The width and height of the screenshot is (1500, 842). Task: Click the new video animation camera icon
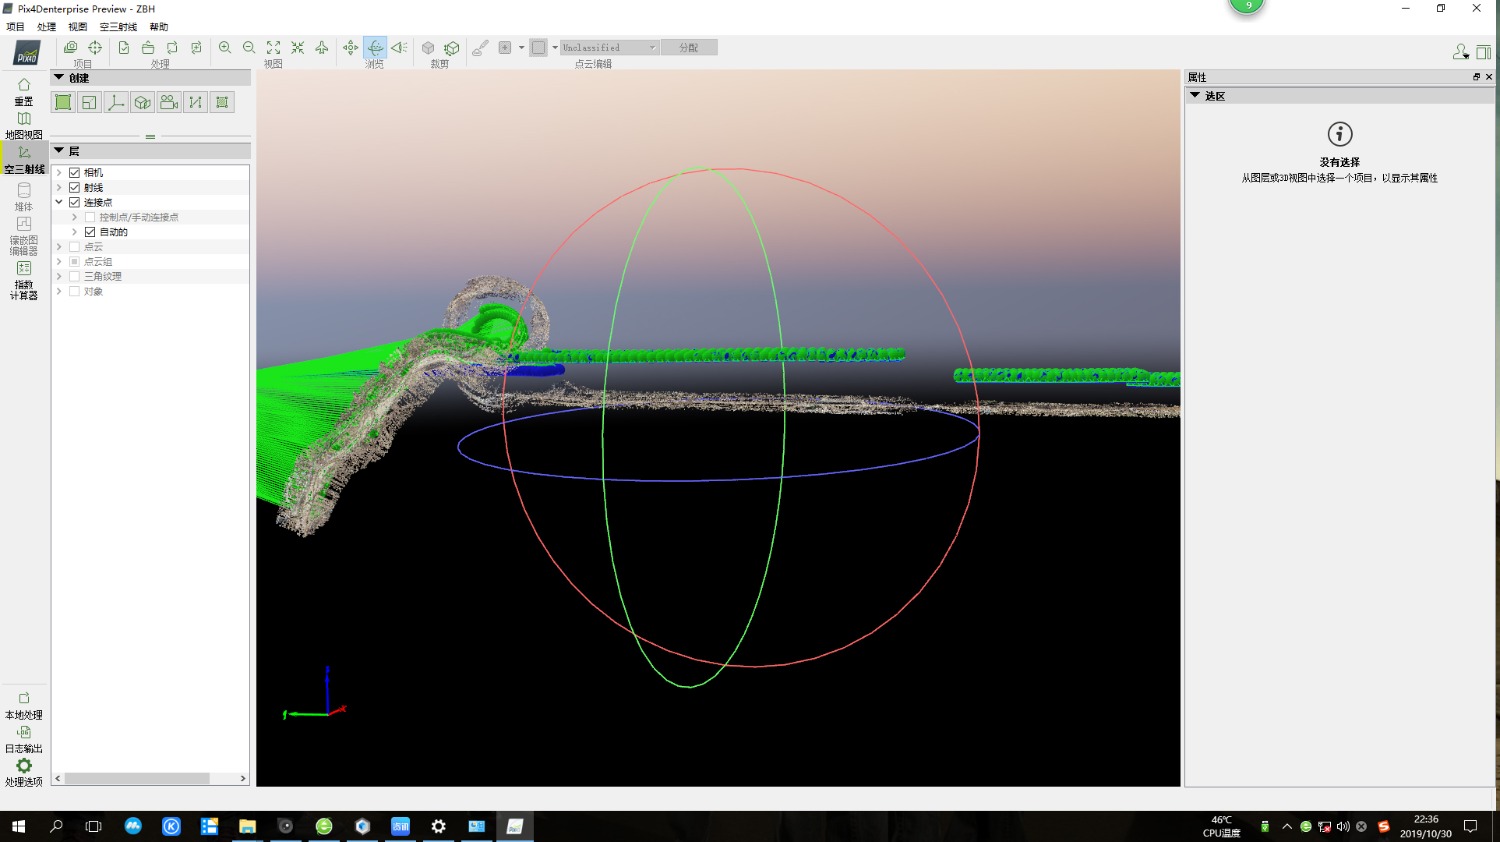pos(169,102)
